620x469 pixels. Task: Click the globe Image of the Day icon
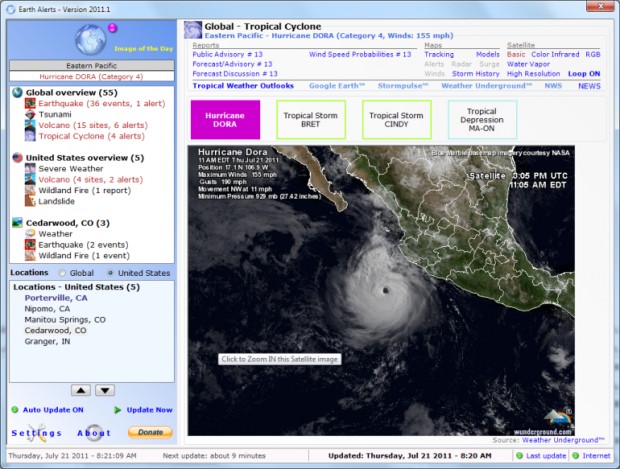pos(91,40)
